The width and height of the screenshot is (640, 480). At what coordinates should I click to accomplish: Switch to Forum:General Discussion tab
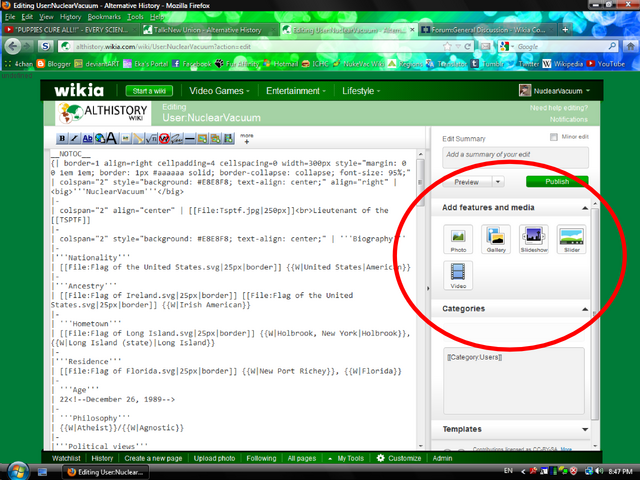tap(488, 30)
